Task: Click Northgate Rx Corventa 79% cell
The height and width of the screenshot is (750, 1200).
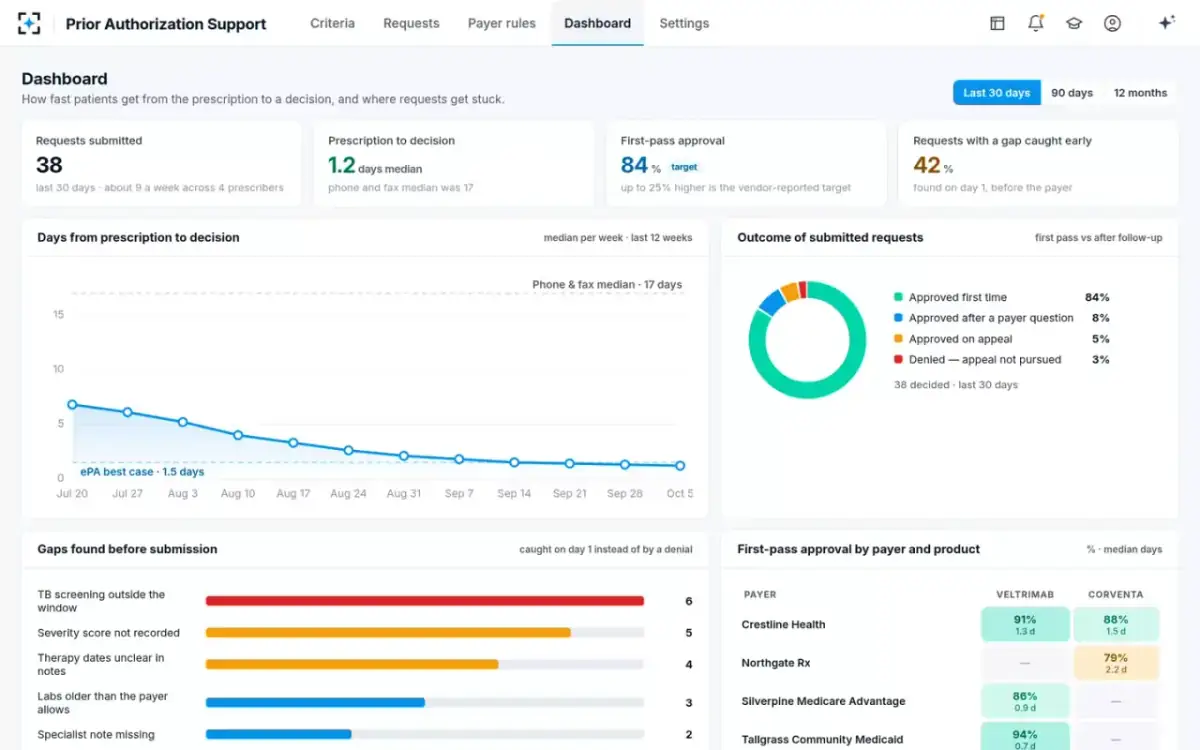Action: (1116, 663)
